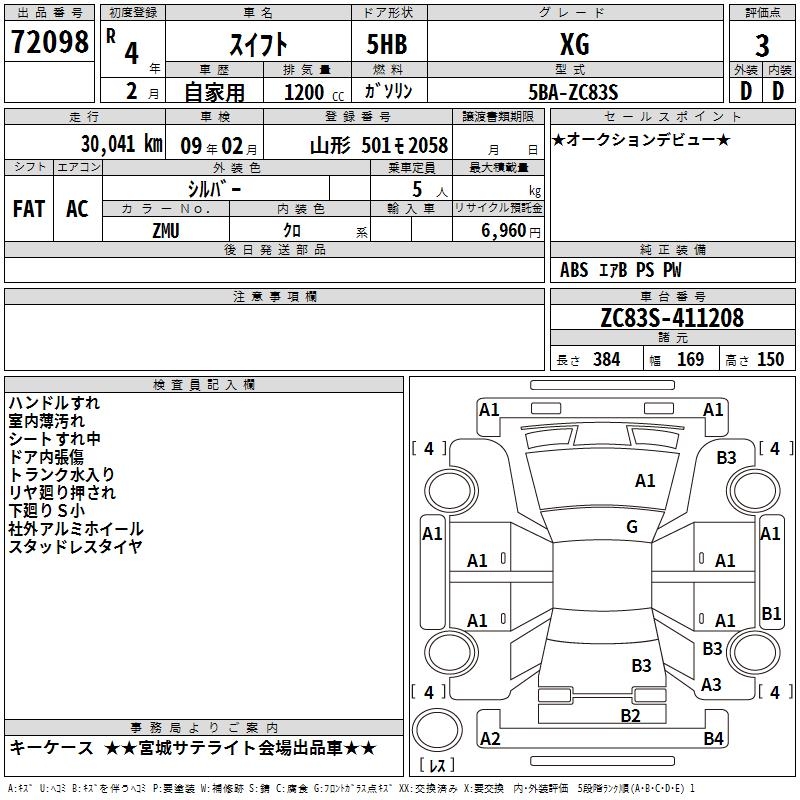Viewport: 800px width, 800px height.
Task: Click shift type FAT
Action: tap(29, 209)
